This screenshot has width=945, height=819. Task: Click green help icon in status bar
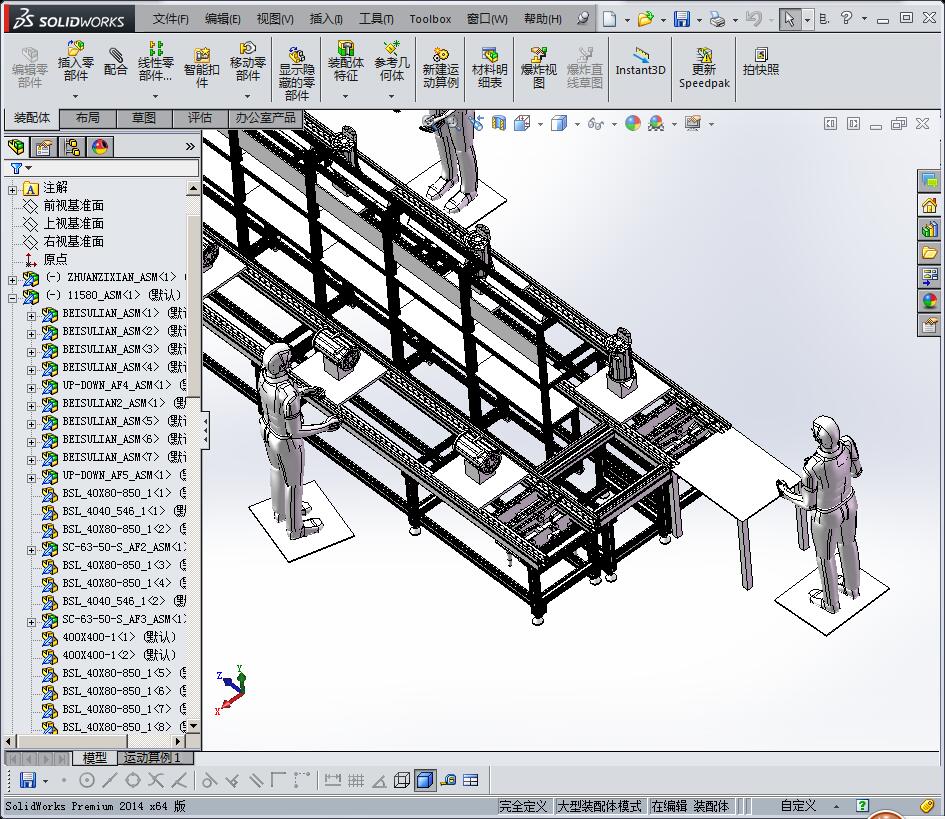(862, 806)
